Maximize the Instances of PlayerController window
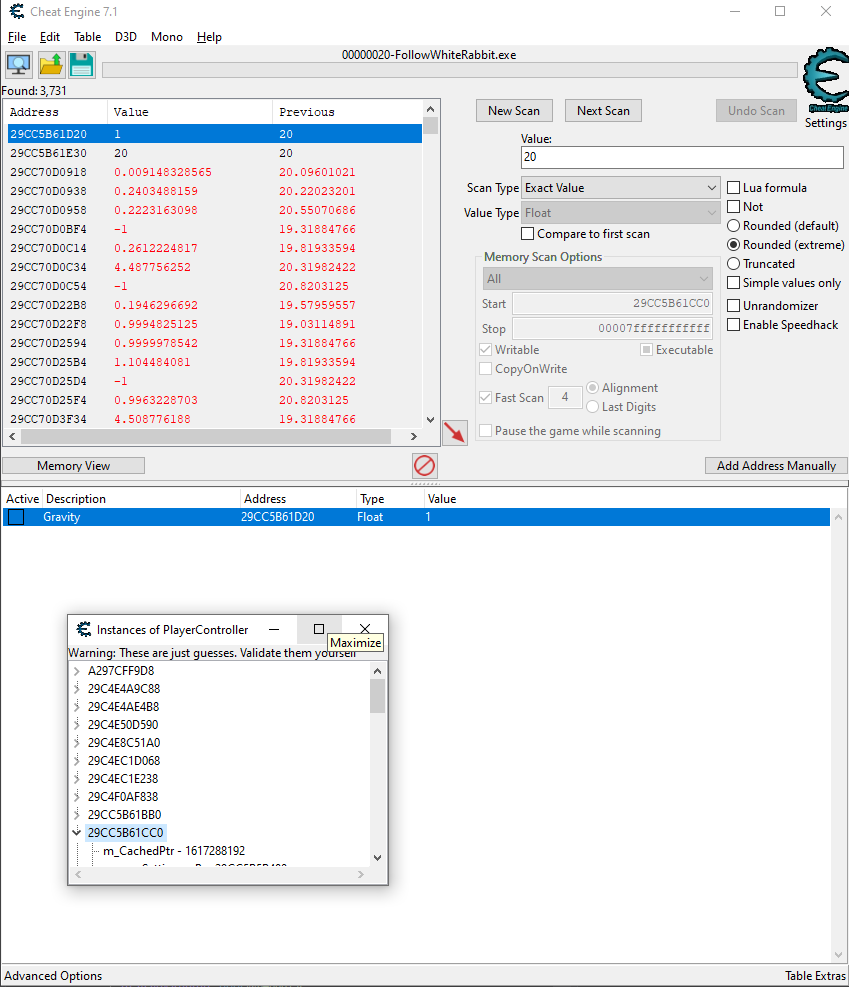Screen dimensions: 849x987 click(x=319, y=629)
